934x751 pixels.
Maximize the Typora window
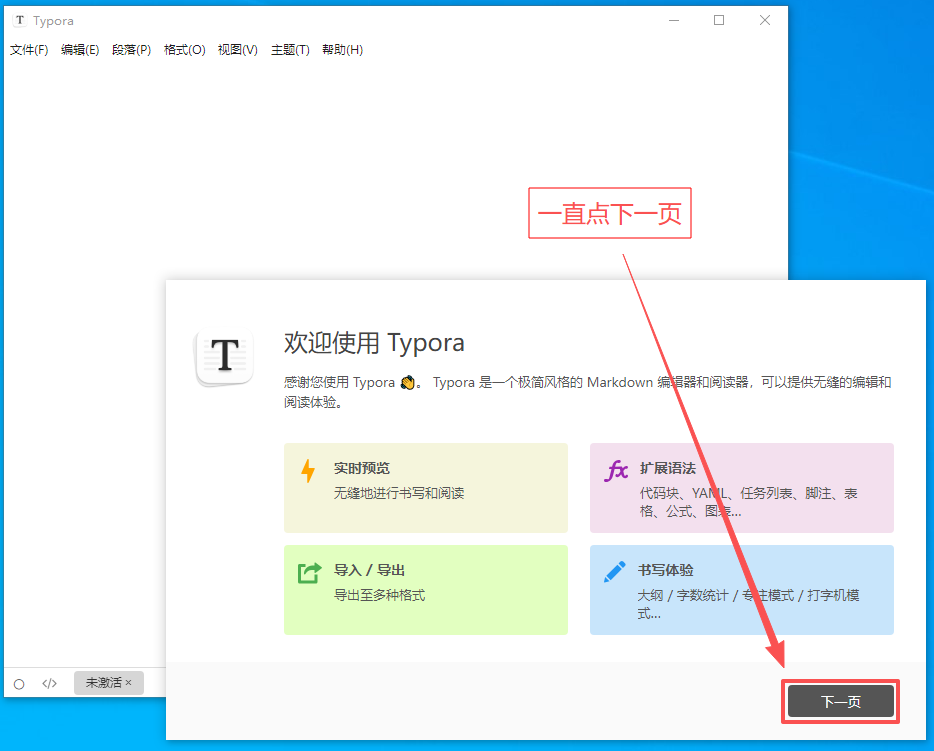(x=719, y=20)
